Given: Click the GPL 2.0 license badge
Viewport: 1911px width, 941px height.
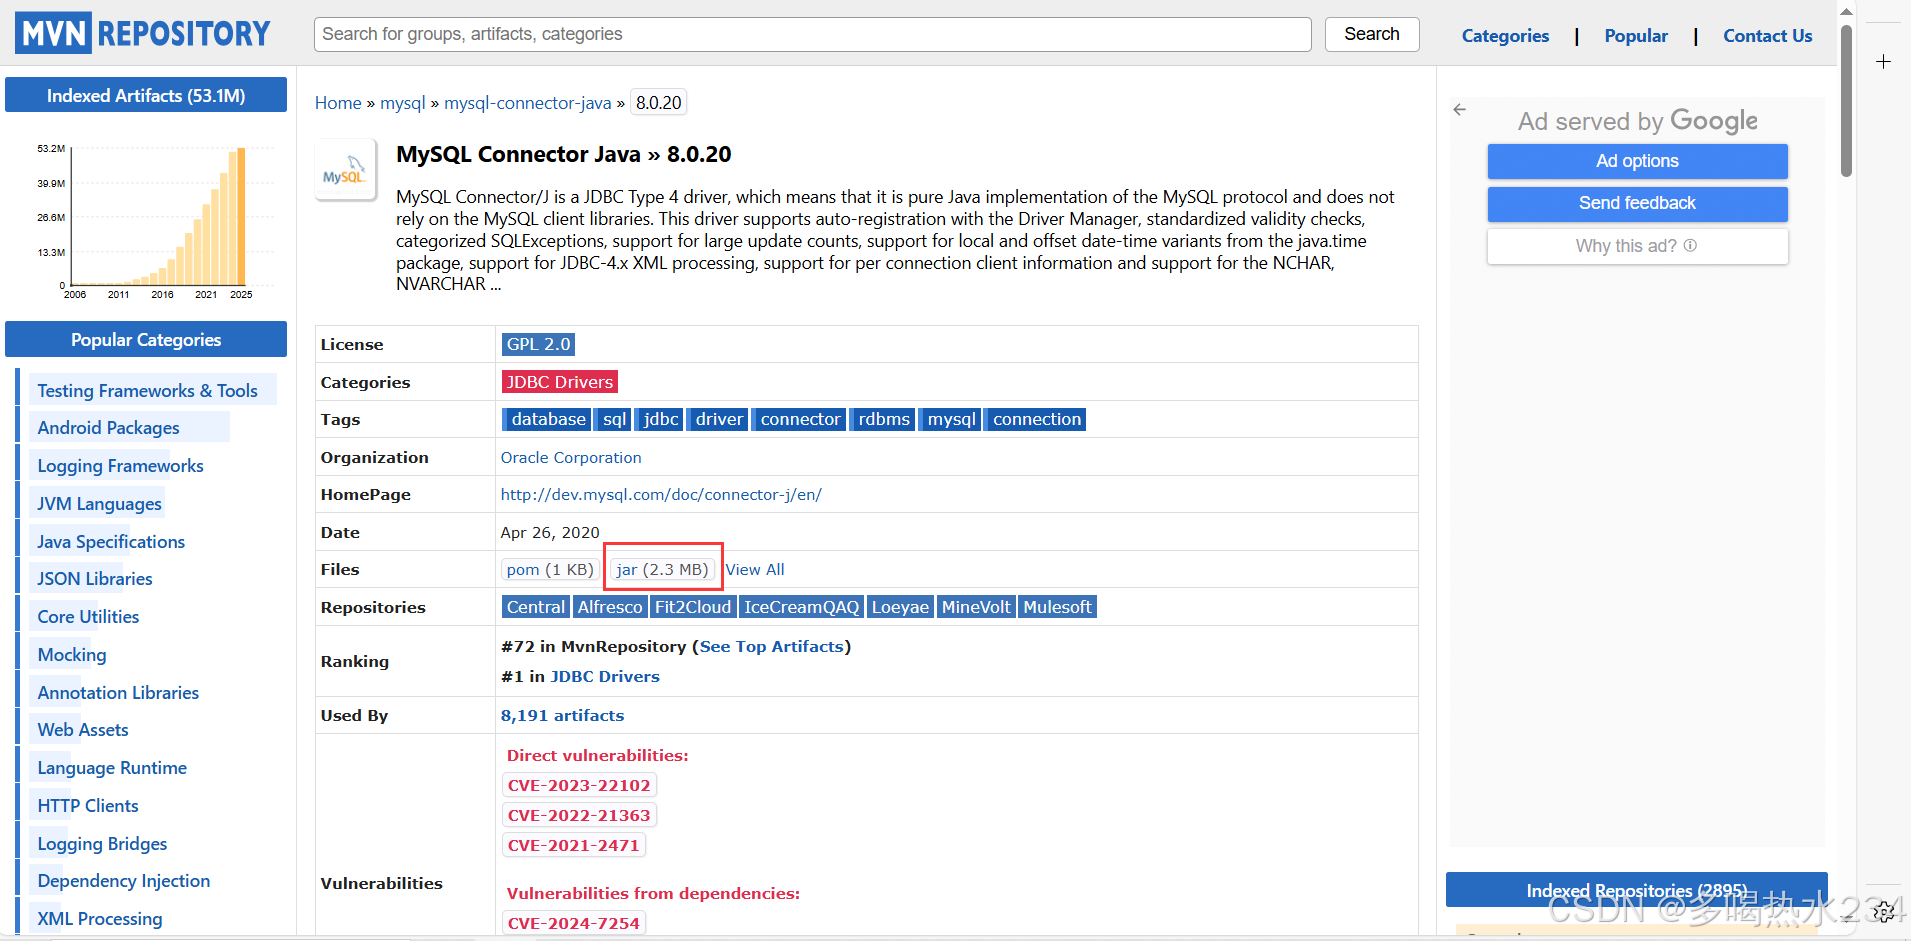Looking at the screenshot, I should coord(538,344).
